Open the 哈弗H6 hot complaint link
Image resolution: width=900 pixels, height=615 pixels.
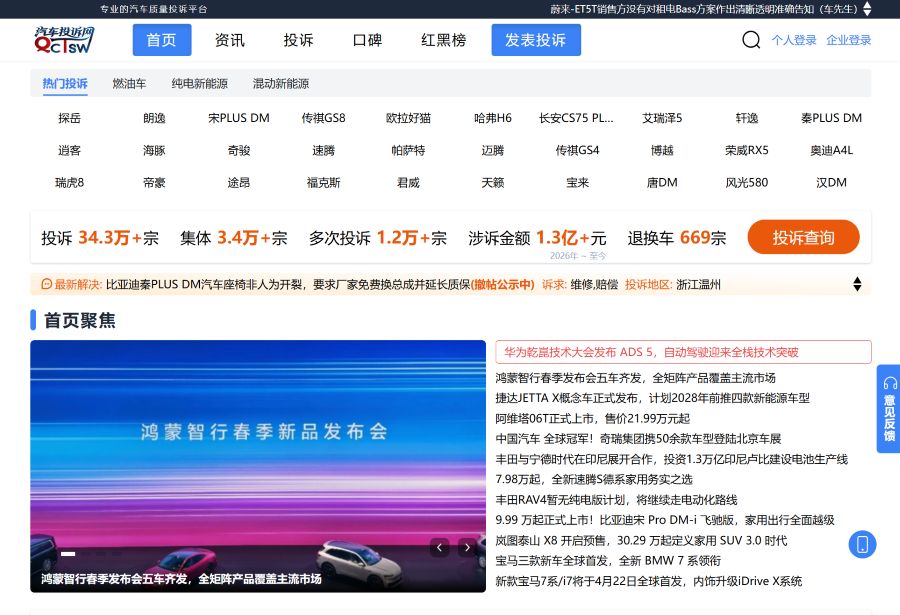tap(492, 117)
